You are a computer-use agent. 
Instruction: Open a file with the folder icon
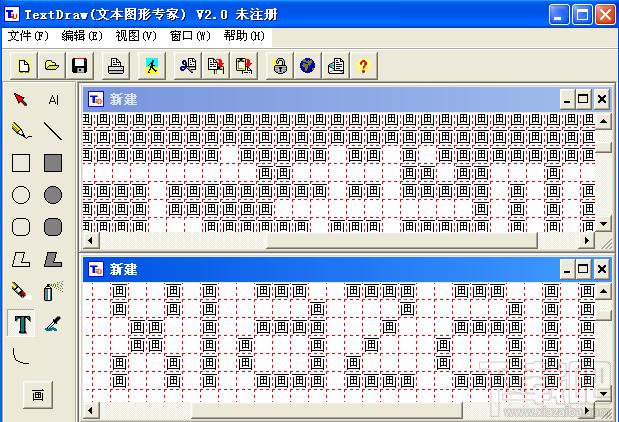(x=52, y=66)
